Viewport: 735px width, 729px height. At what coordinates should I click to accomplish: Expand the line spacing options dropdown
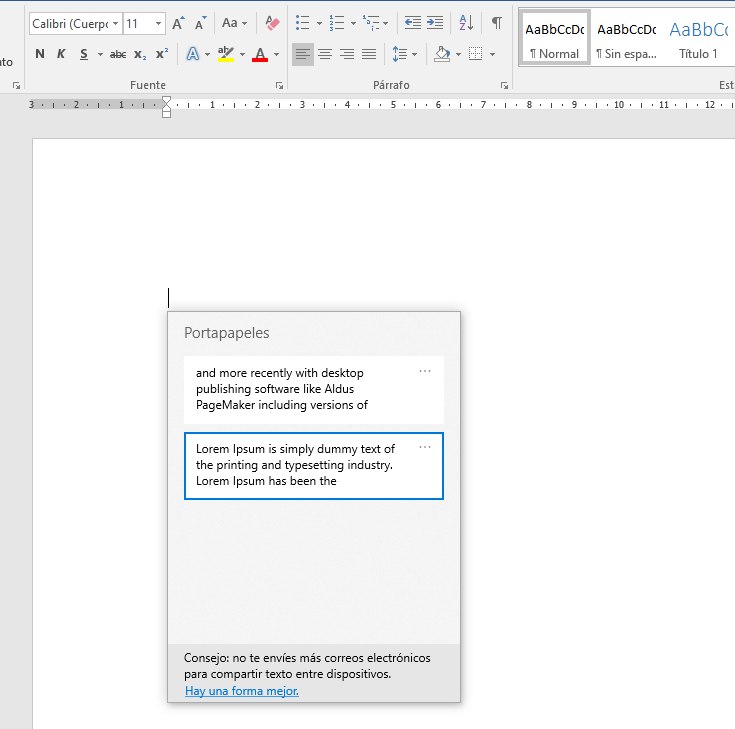click(x=415, y=54)
